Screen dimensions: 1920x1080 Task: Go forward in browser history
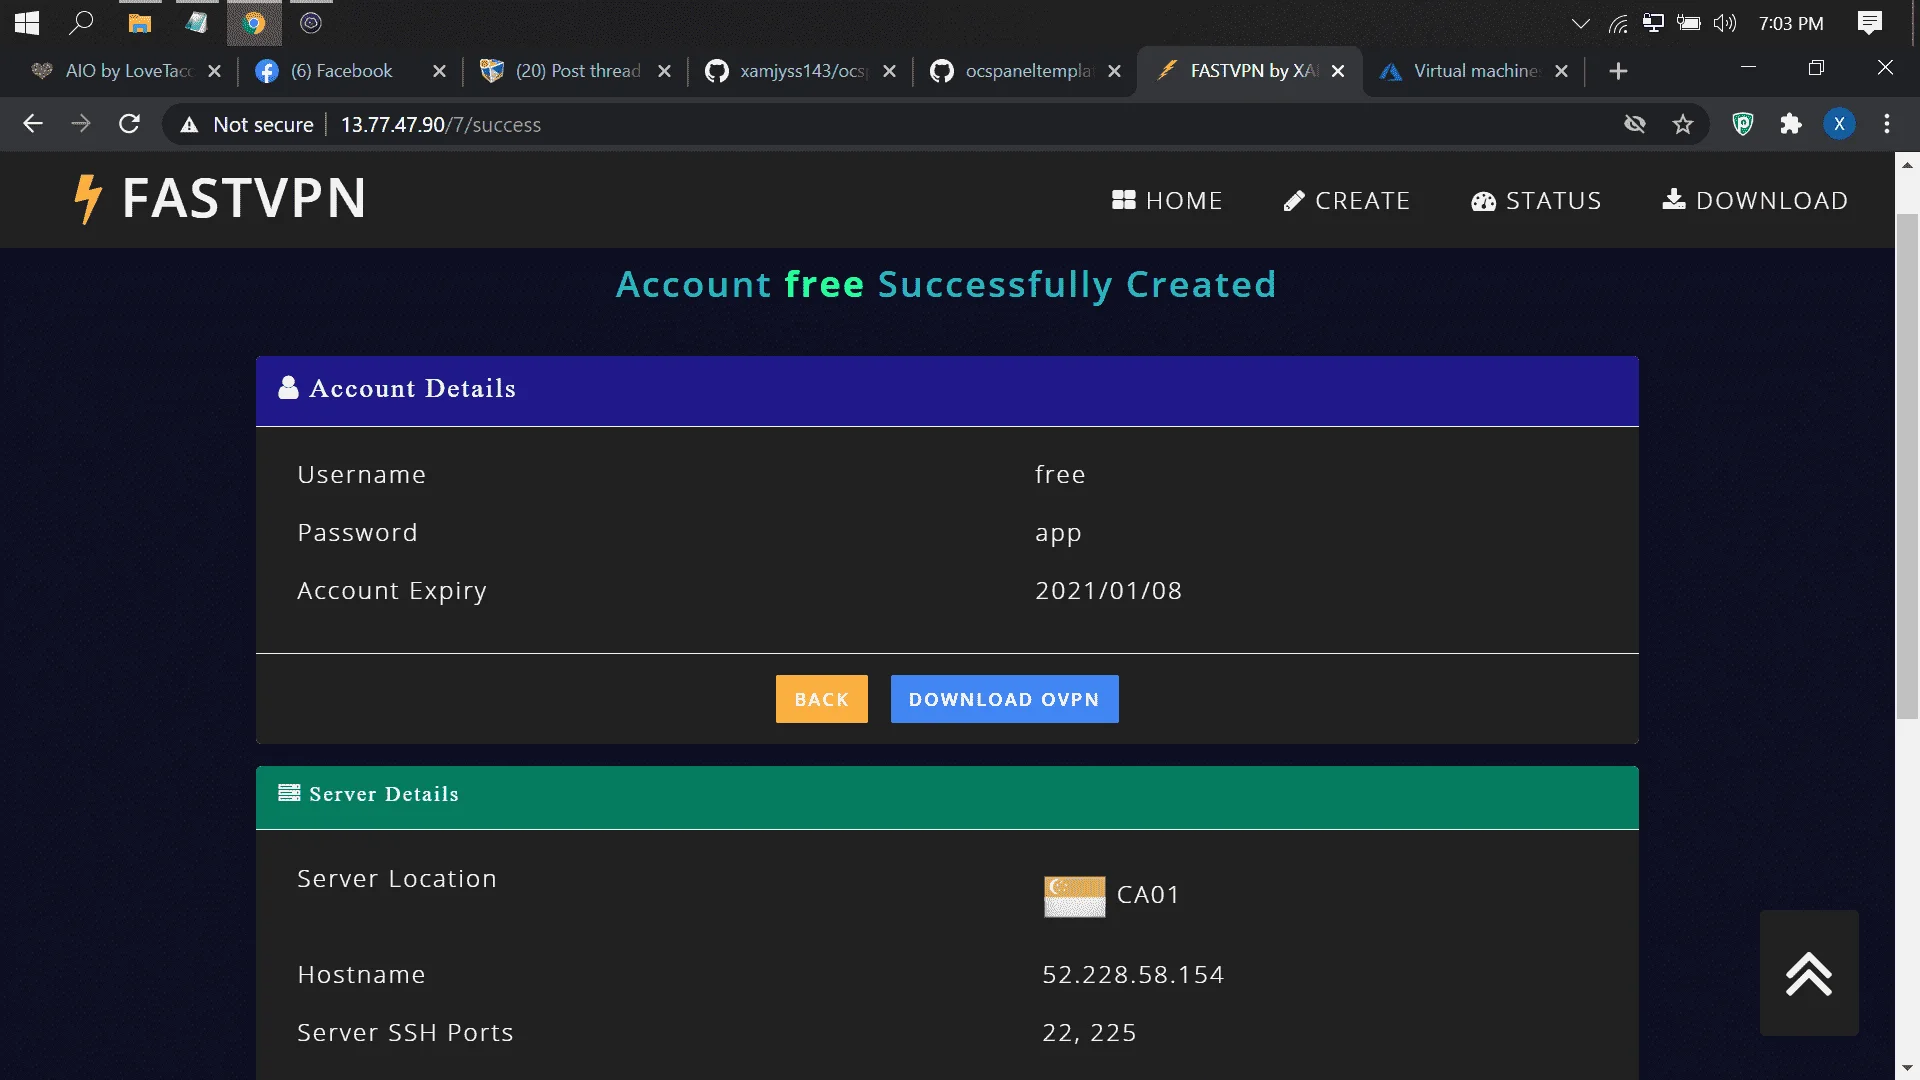[81, 124]
